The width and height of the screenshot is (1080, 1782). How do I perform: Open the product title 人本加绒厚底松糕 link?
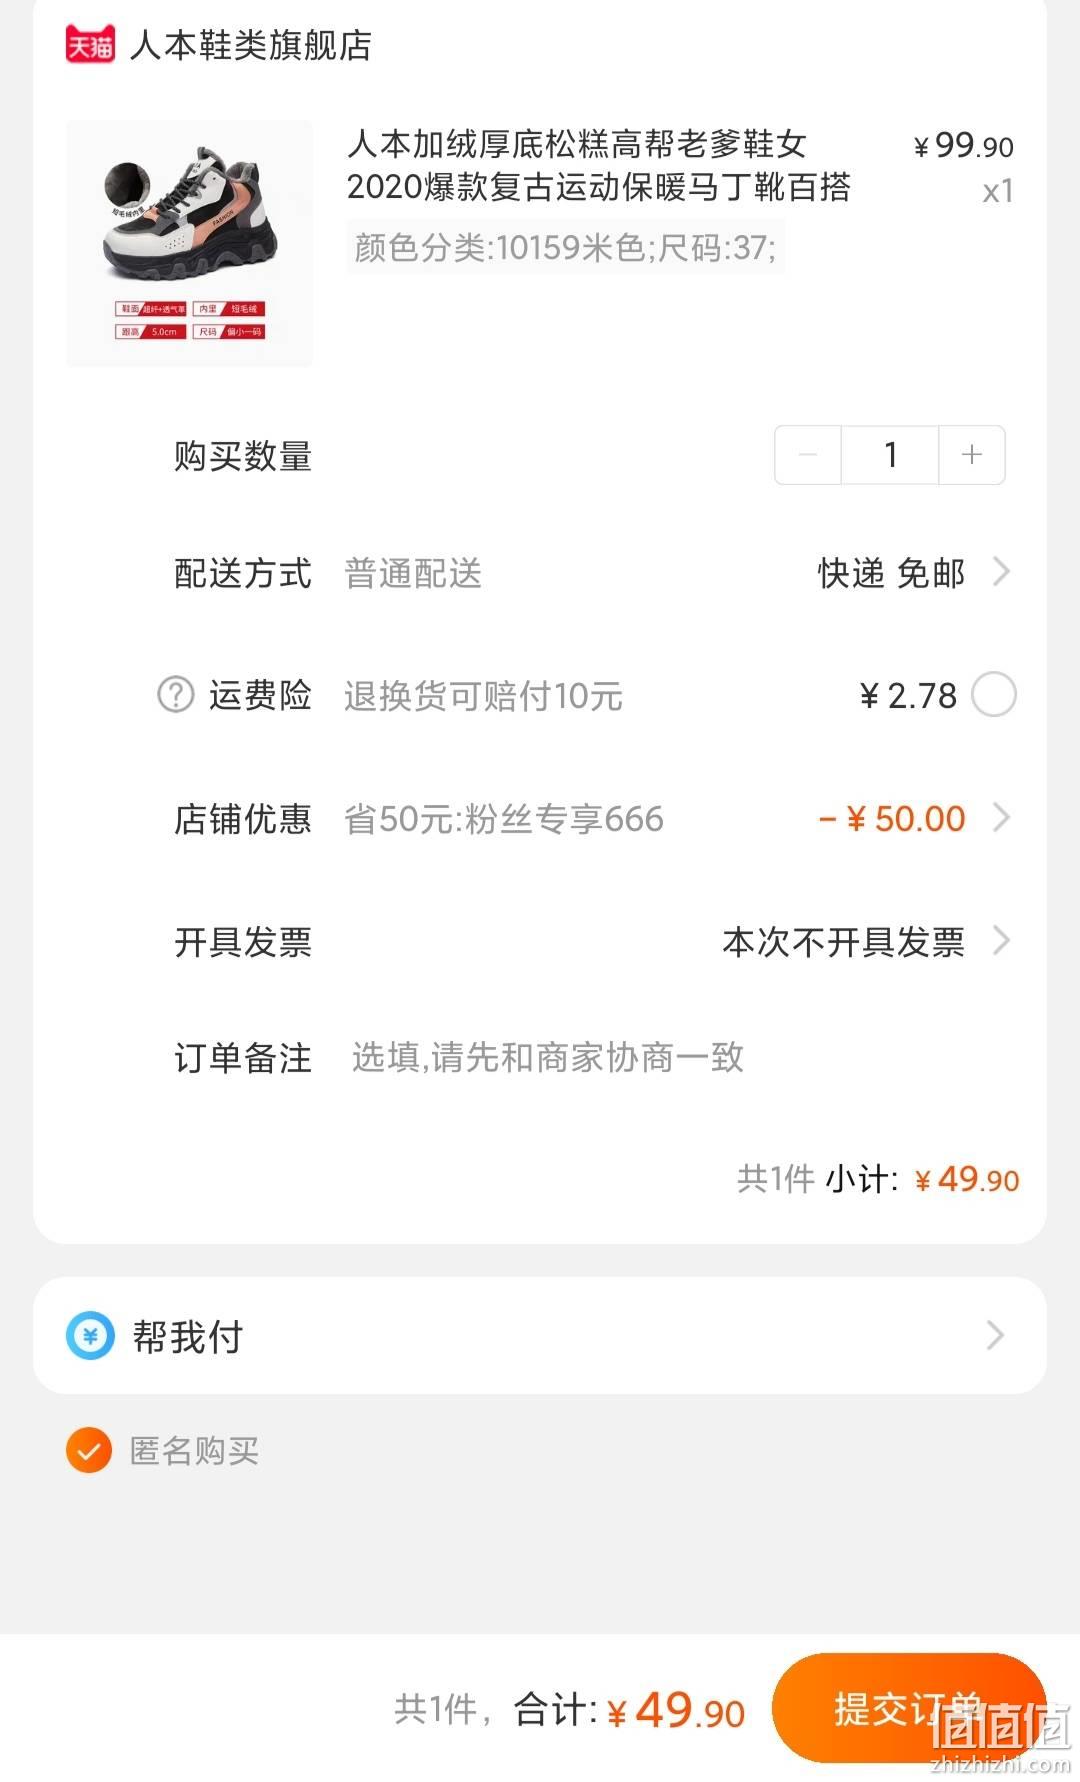[x=599, y=165]
